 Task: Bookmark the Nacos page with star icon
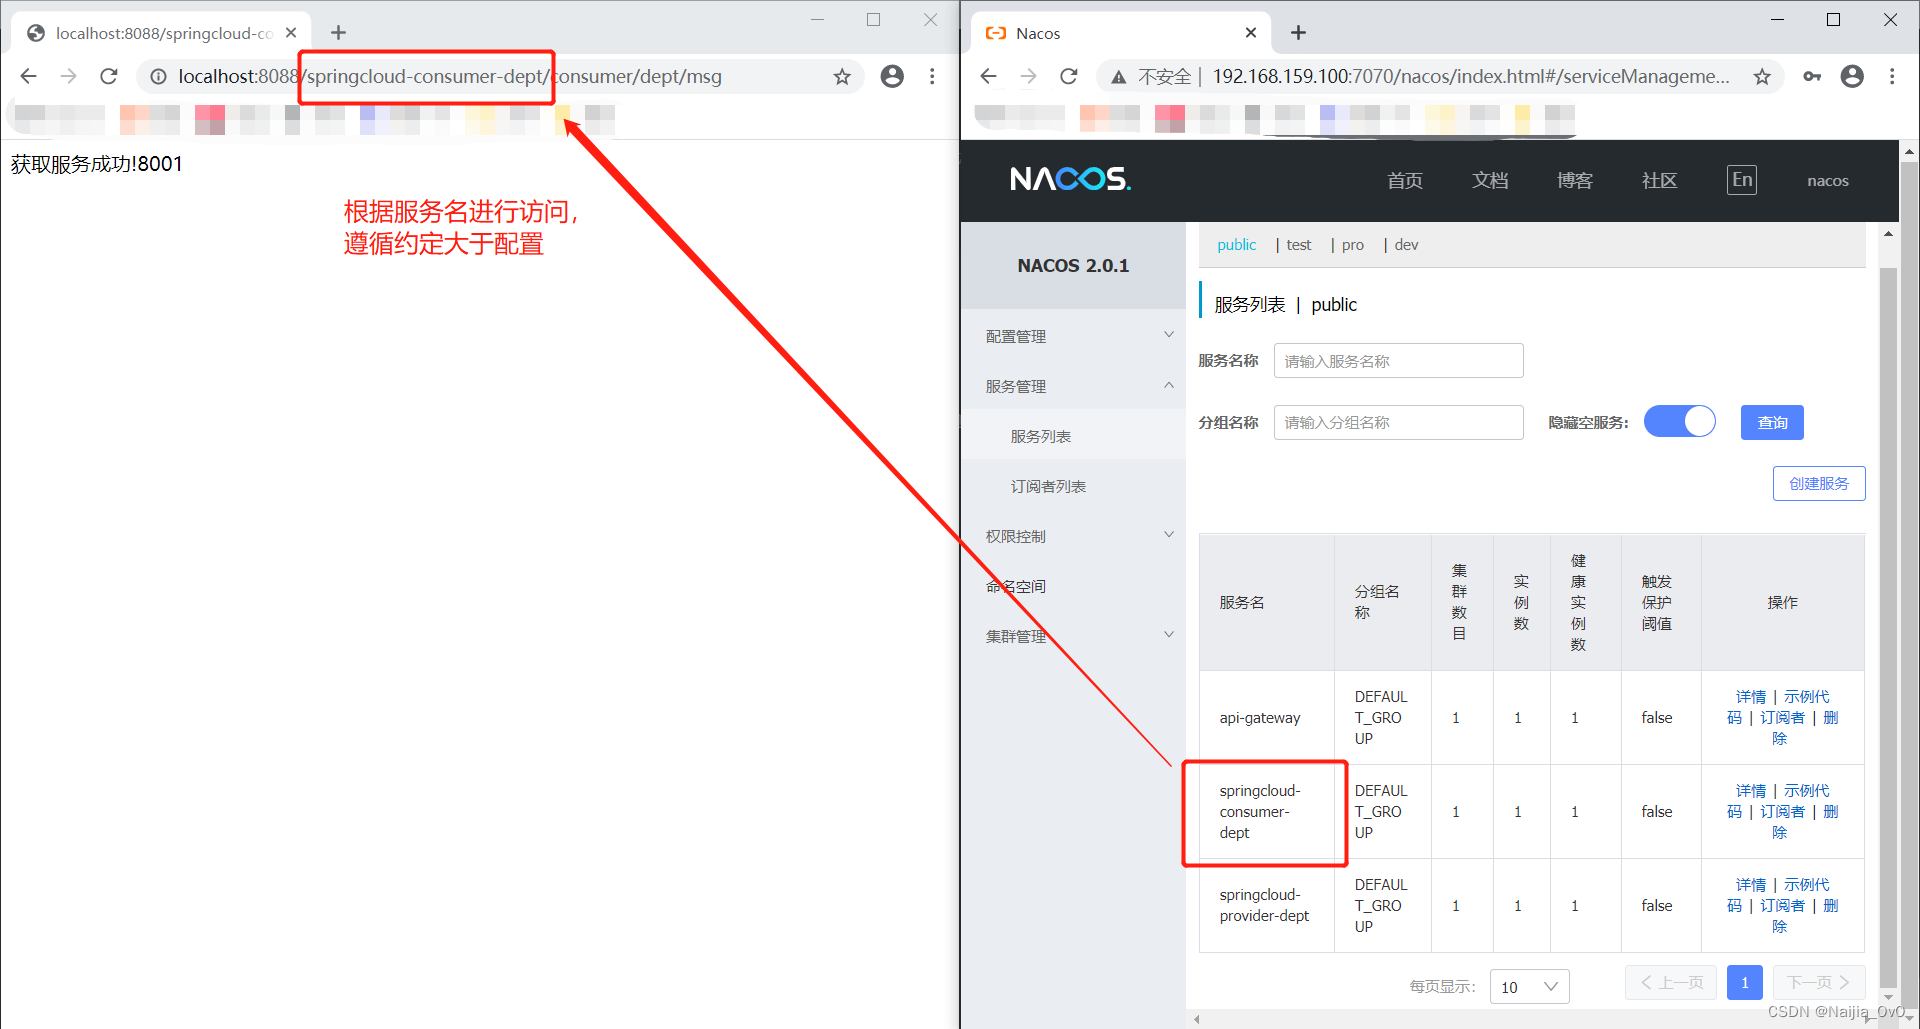point(1762,76)
